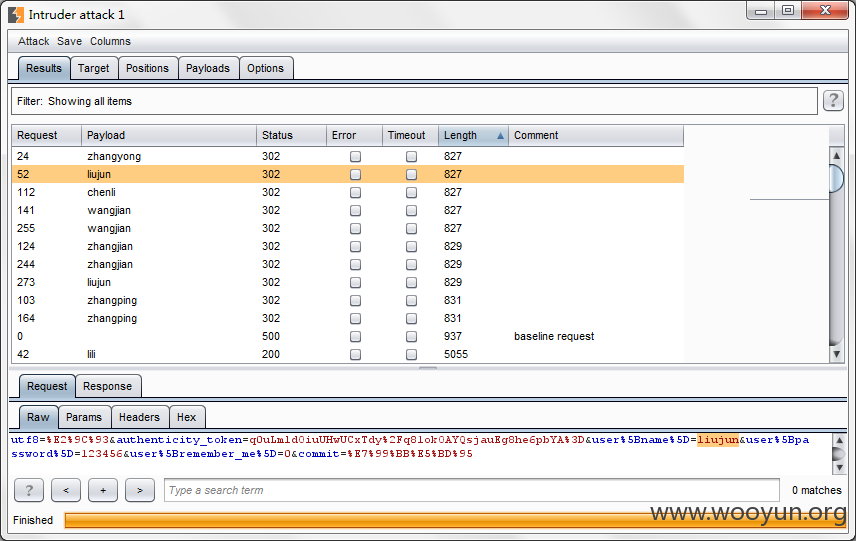The height and width of the screenshot is (541, 856).
Task: Select the lili row with status 200
Action: 348,354
